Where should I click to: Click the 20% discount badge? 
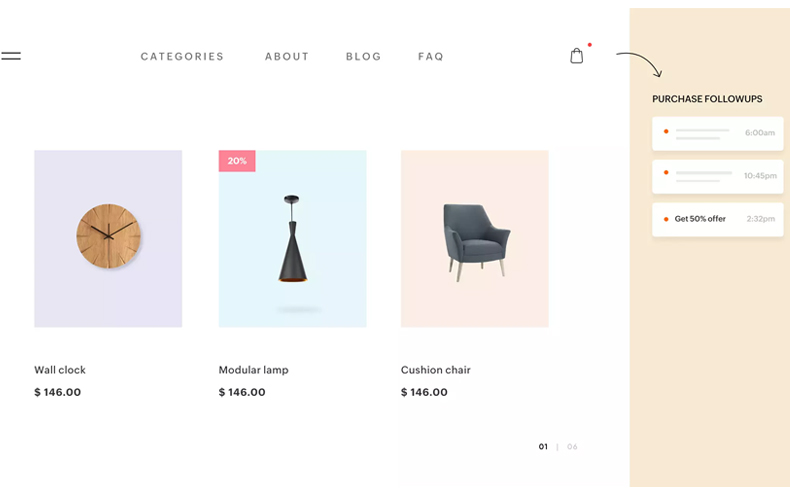pos(237,161)
